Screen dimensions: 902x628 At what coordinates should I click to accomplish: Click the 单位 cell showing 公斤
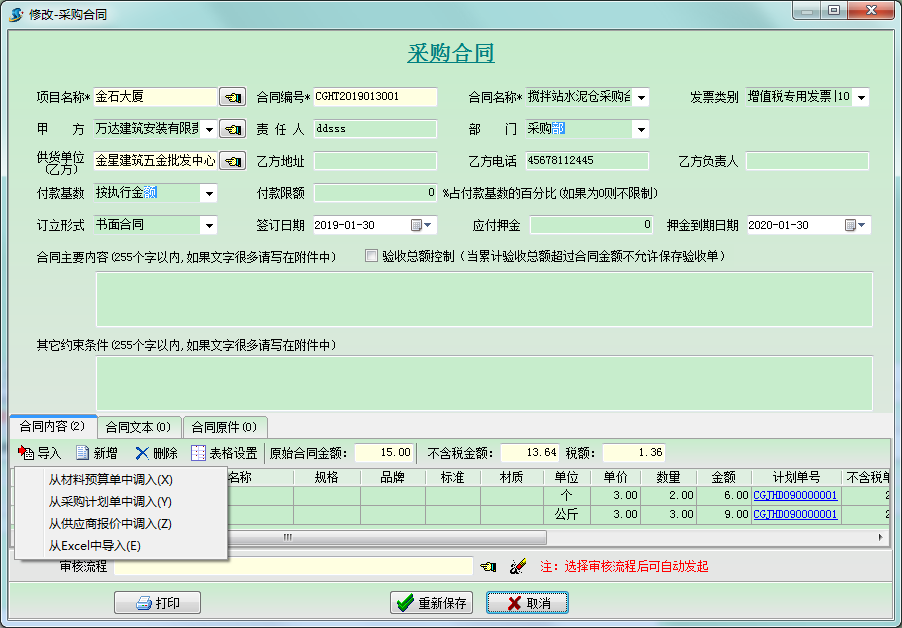[567, 514]
